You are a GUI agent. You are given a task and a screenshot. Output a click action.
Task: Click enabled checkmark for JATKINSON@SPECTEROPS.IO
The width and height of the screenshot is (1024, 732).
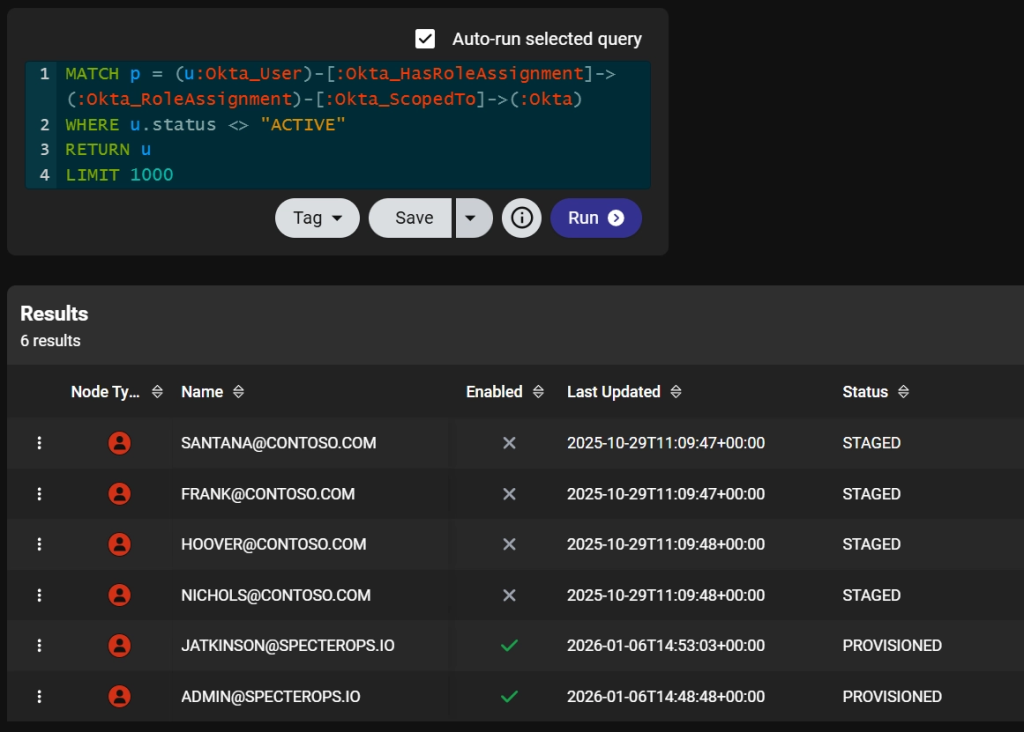coord(509,646)
